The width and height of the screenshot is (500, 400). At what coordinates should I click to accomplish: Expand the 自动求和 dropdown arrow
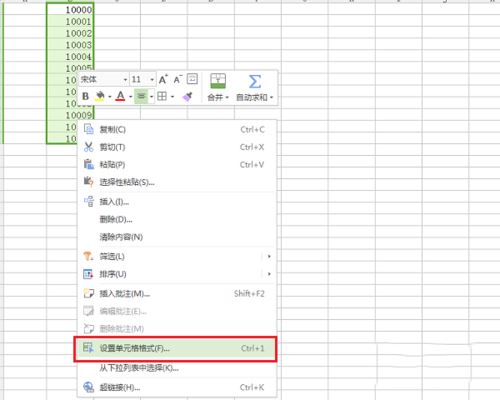click(271, 97)
